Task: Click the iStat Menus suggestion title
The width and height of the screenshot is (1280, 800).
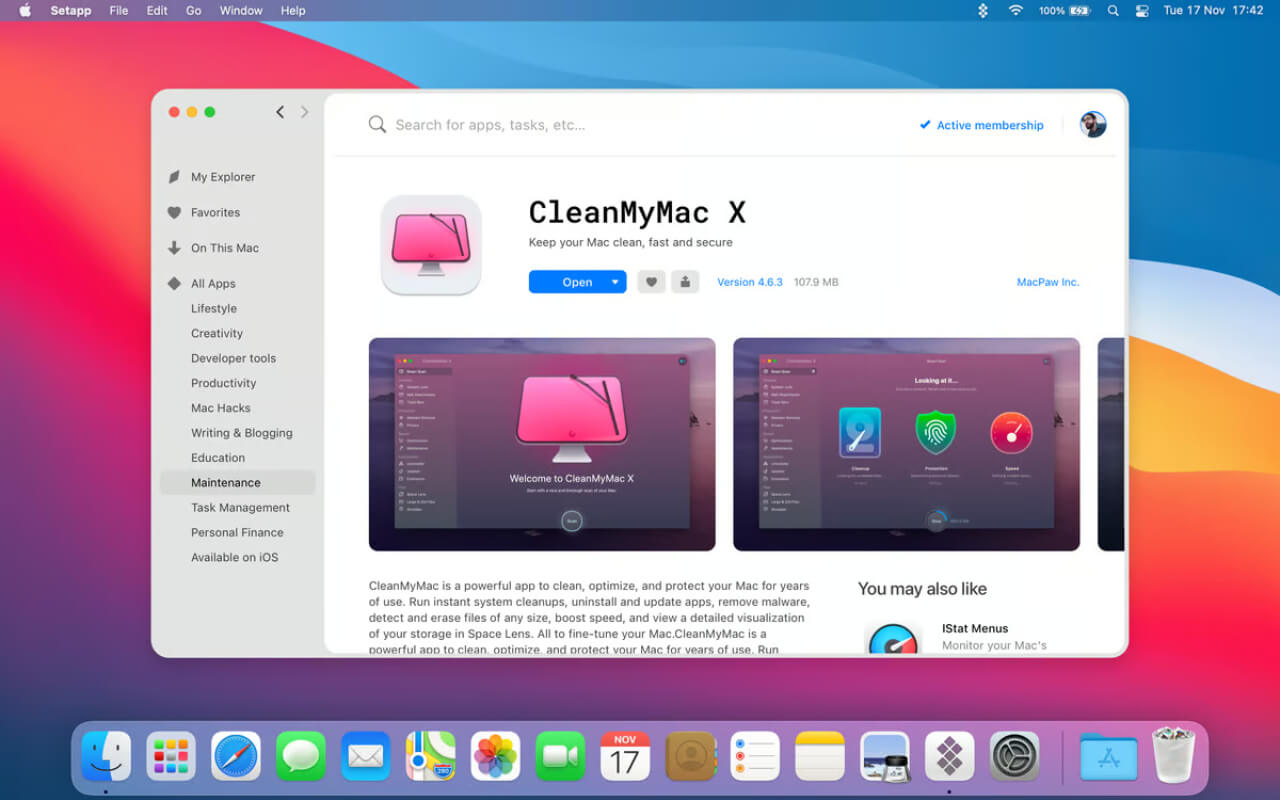Action: pos(975,629)
